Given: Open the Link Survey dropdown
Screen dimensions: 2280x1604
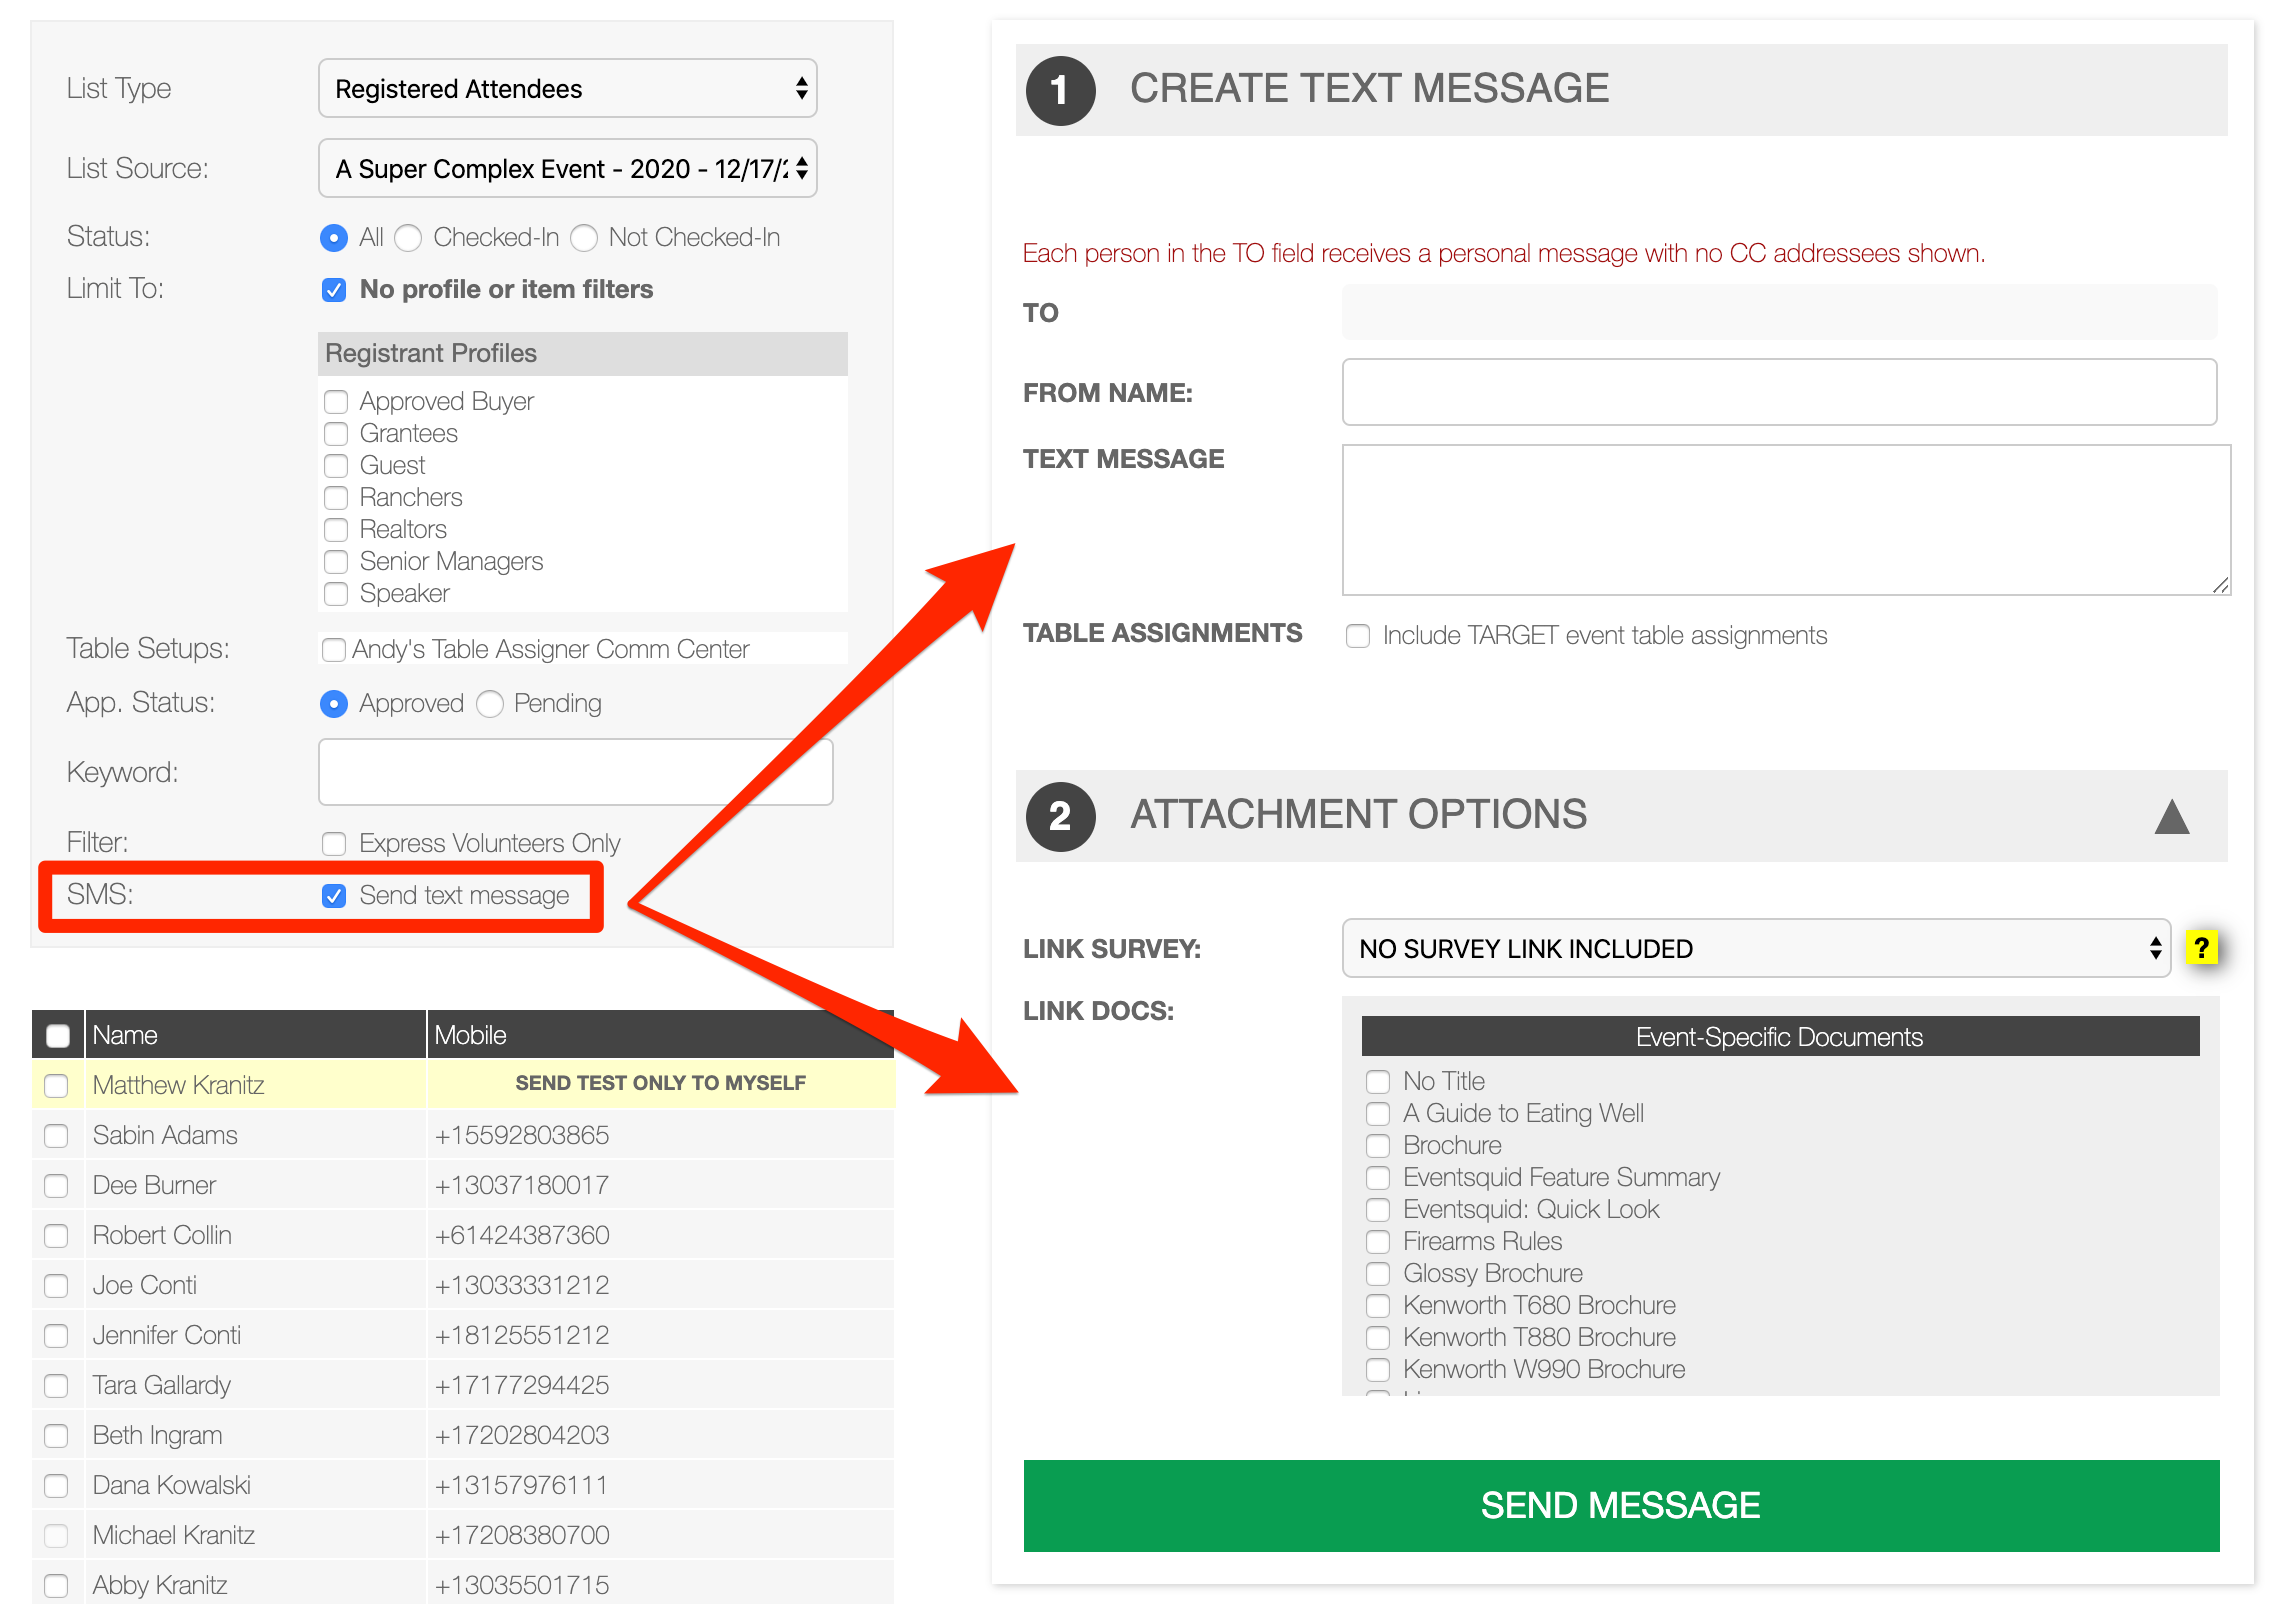Looking at the screenshot, I should (1755, 948).
